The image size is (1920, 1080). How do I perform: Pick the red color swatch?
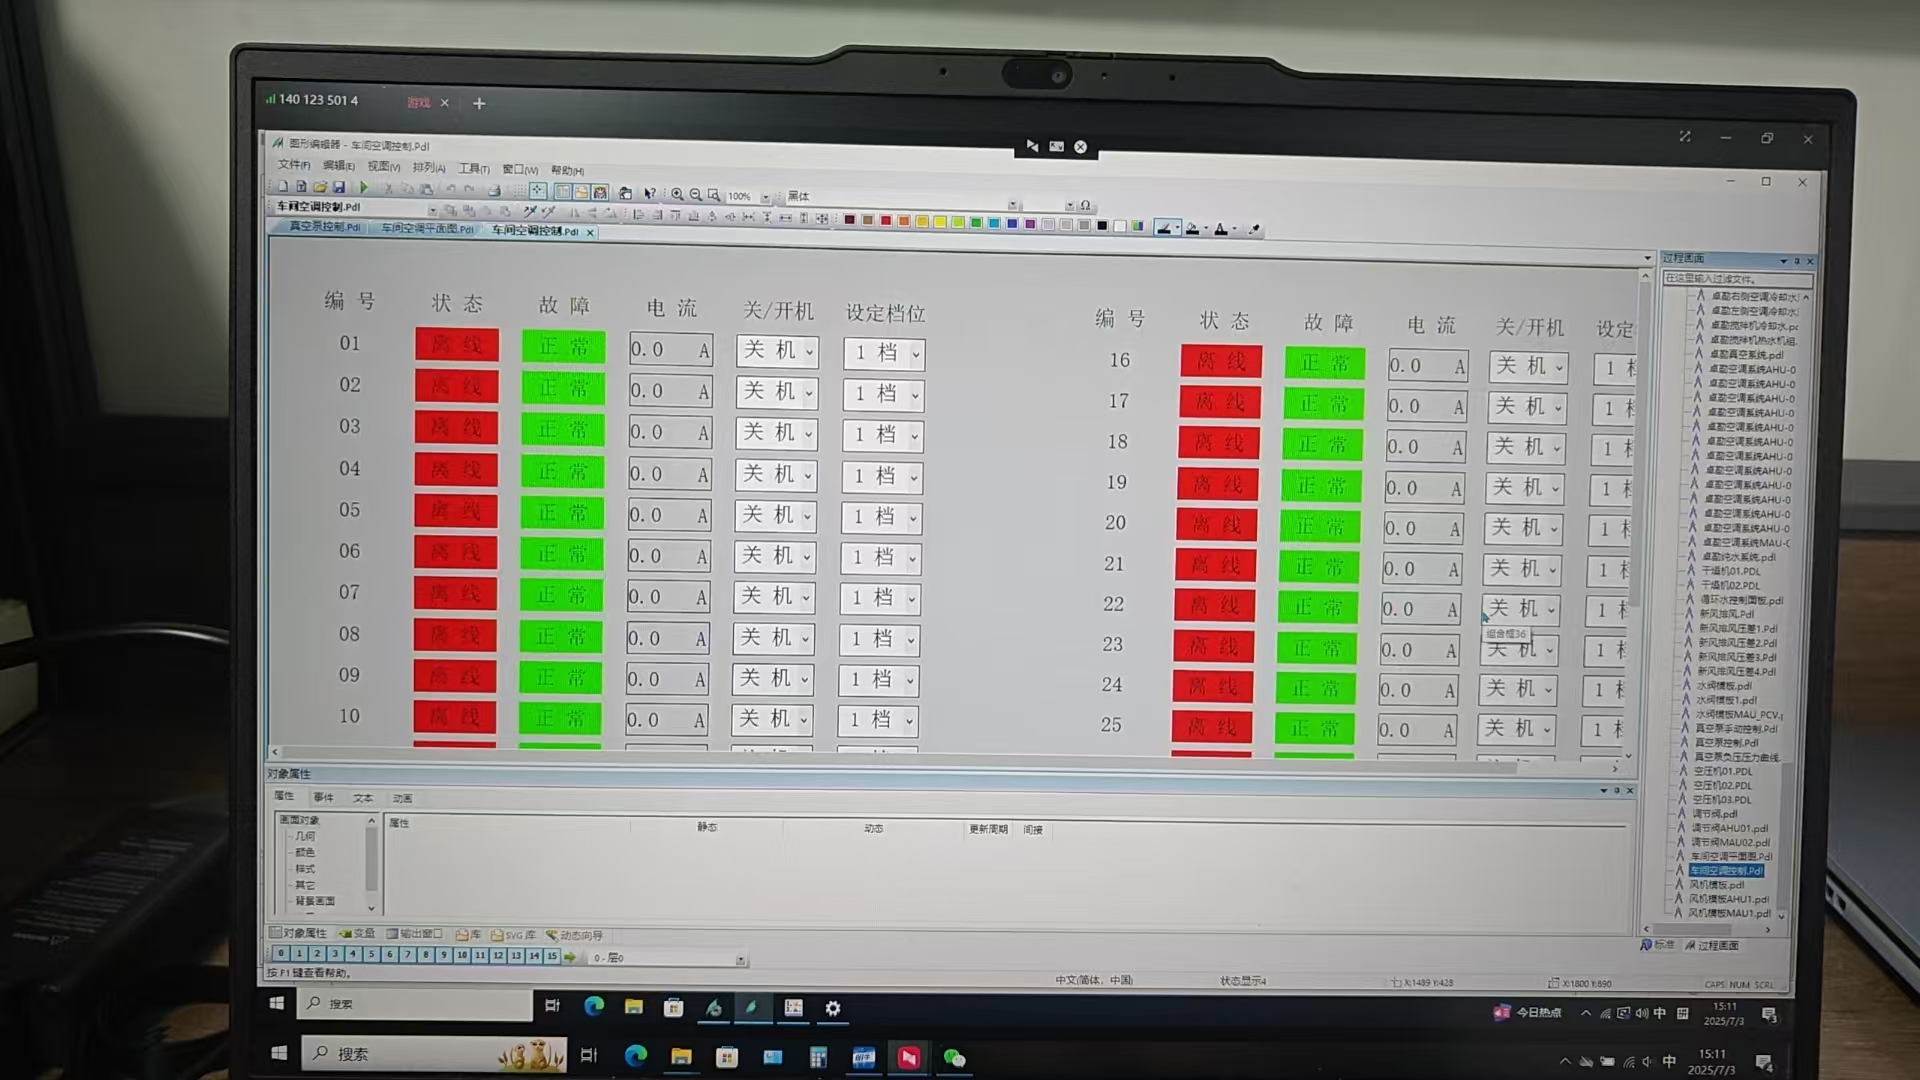point(885,221)
